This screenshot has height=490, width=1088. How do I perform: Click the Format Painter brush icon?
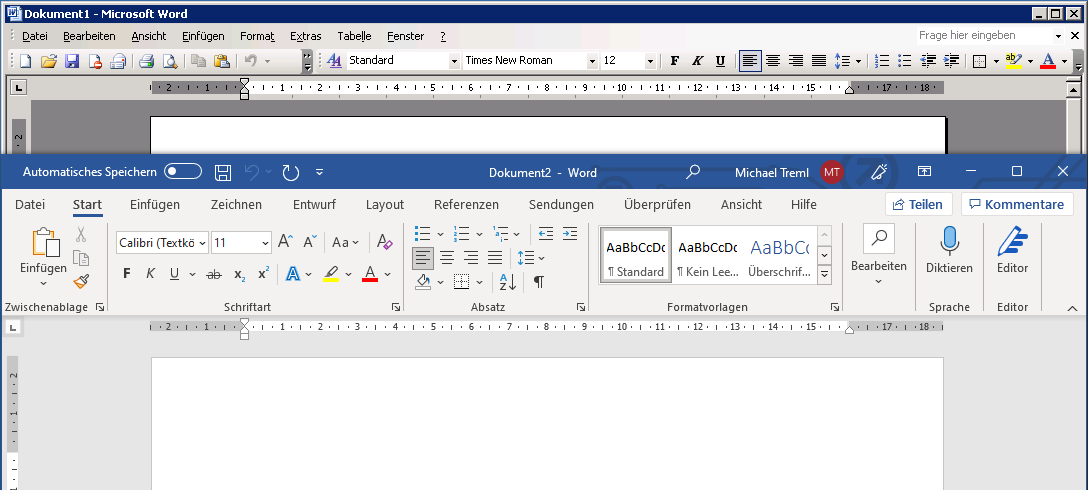[x=81, y=281]
